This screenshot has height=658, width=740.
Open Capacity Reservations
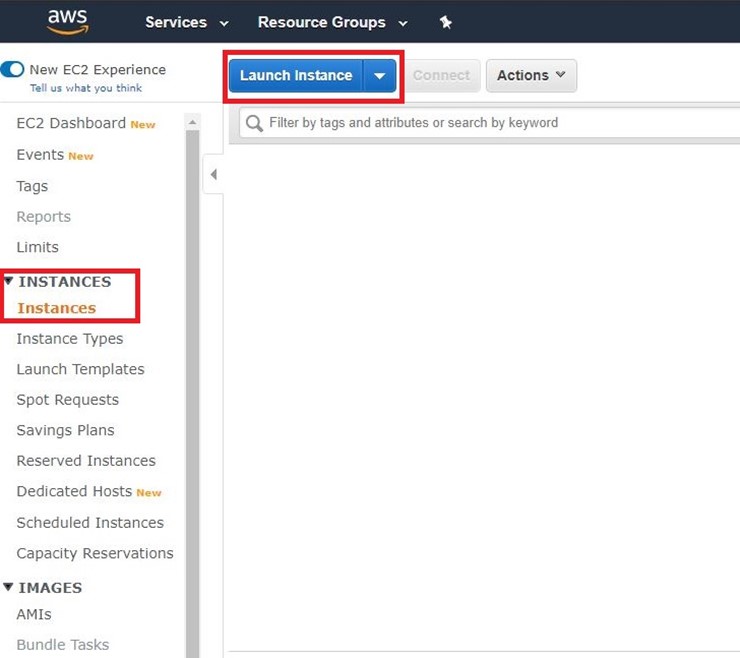pyautogui.click(x=95, y=553)
